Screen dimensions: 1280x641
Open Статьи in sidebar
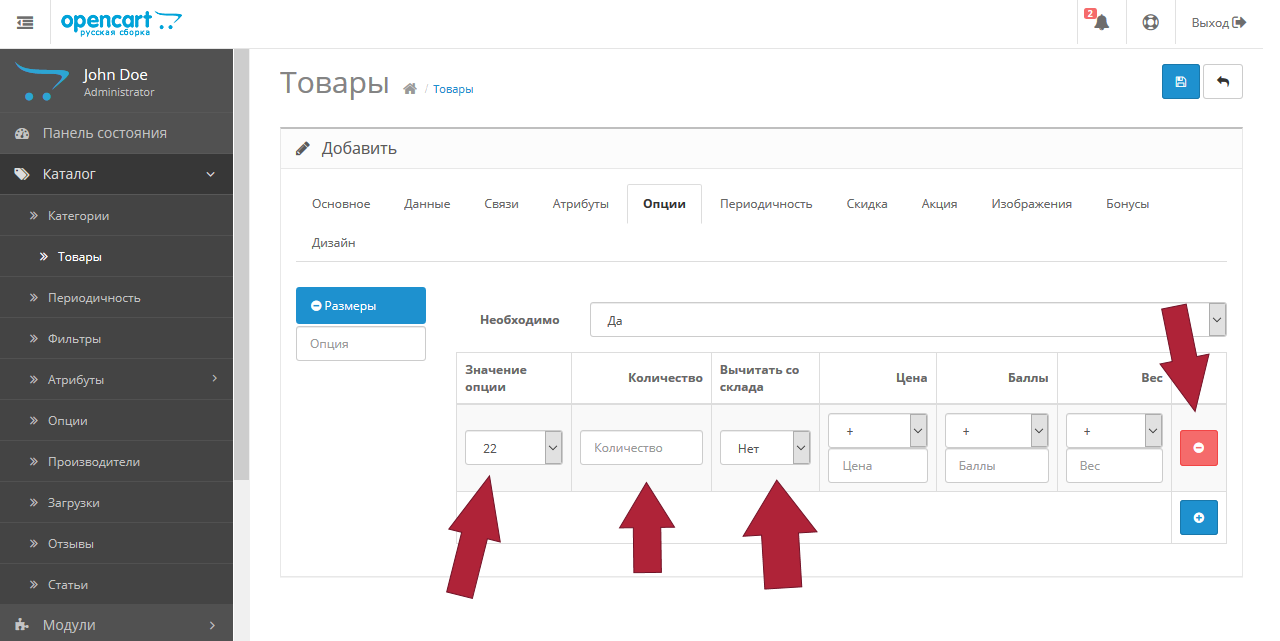pyautogui.click(x=116, y=584)
